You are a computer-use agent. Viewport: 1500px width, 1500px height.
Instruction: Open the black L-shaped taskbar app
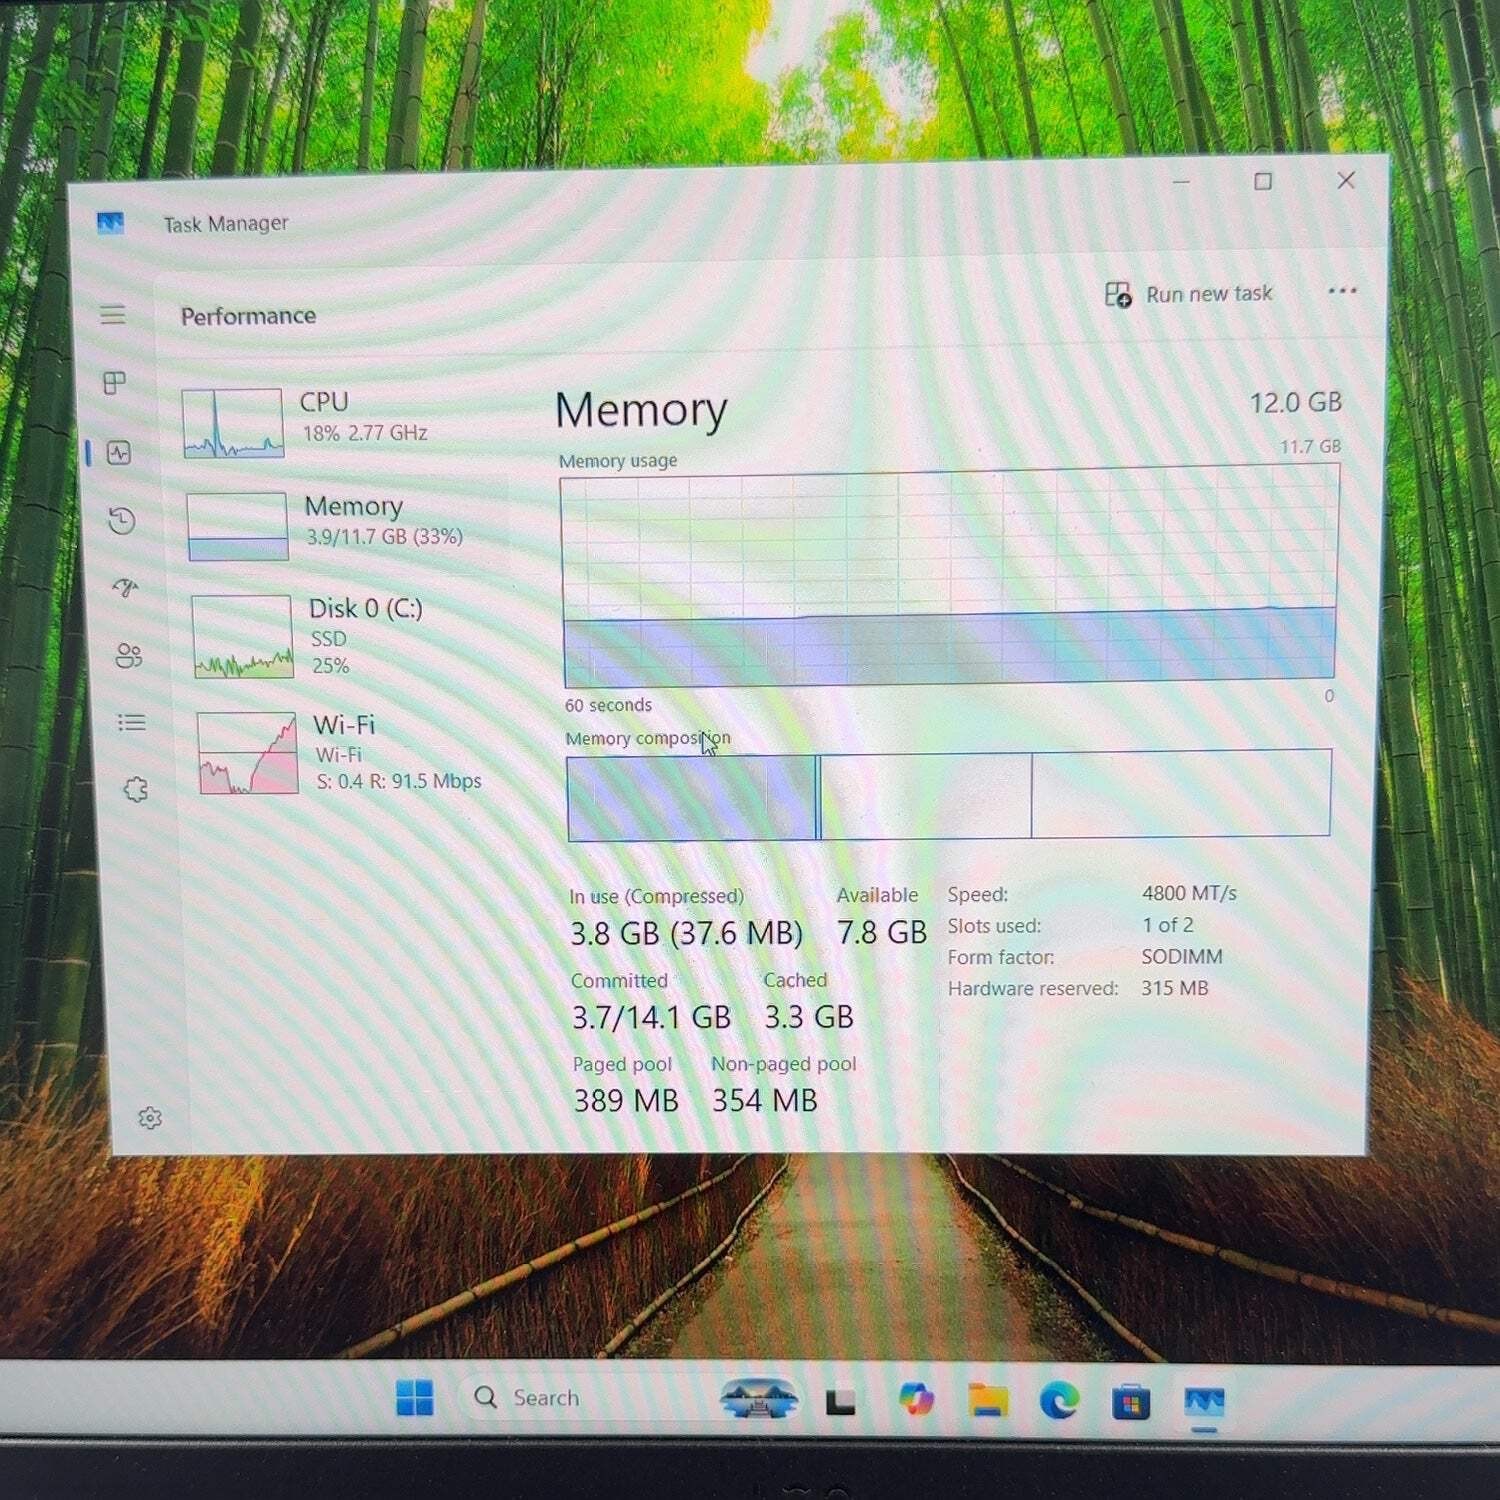pos(840,1402)
